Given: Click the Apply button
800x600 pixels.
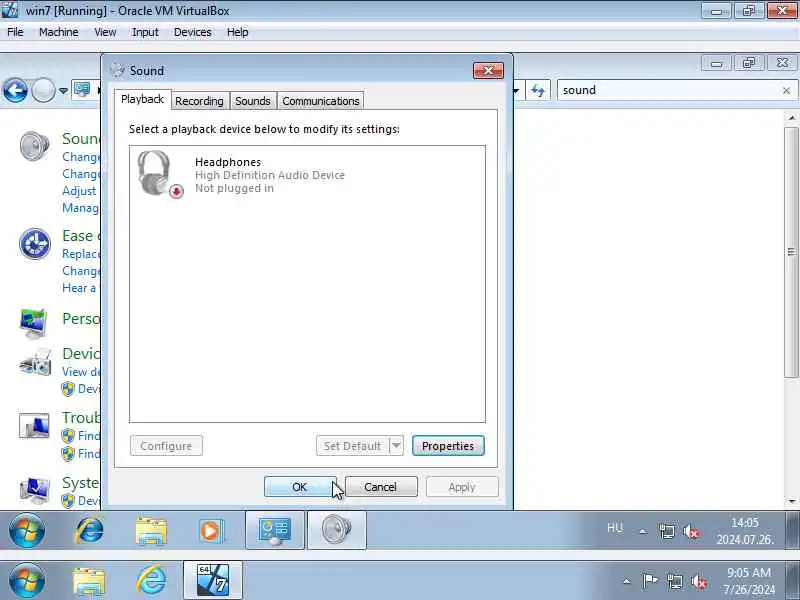Looking at the screenshot, I should click(462, 487).
